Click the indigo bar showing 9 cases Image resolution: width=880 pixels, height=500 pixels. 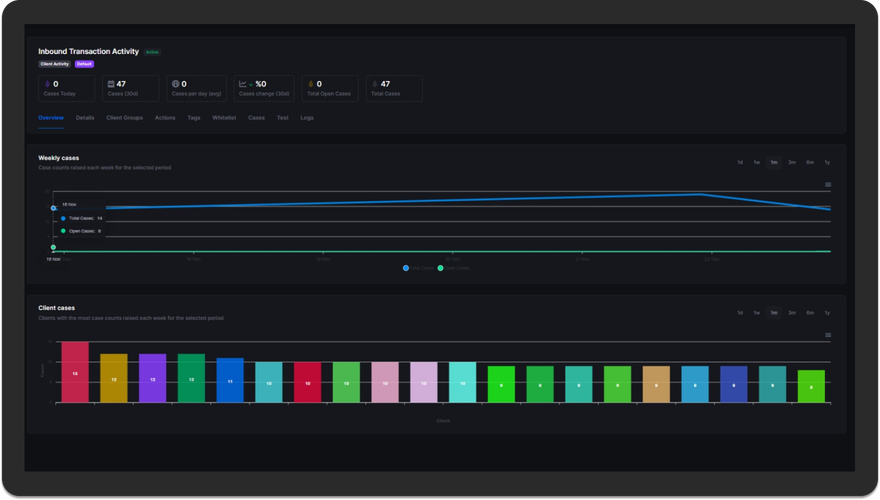pyautogui.click(x=734, y=384)
